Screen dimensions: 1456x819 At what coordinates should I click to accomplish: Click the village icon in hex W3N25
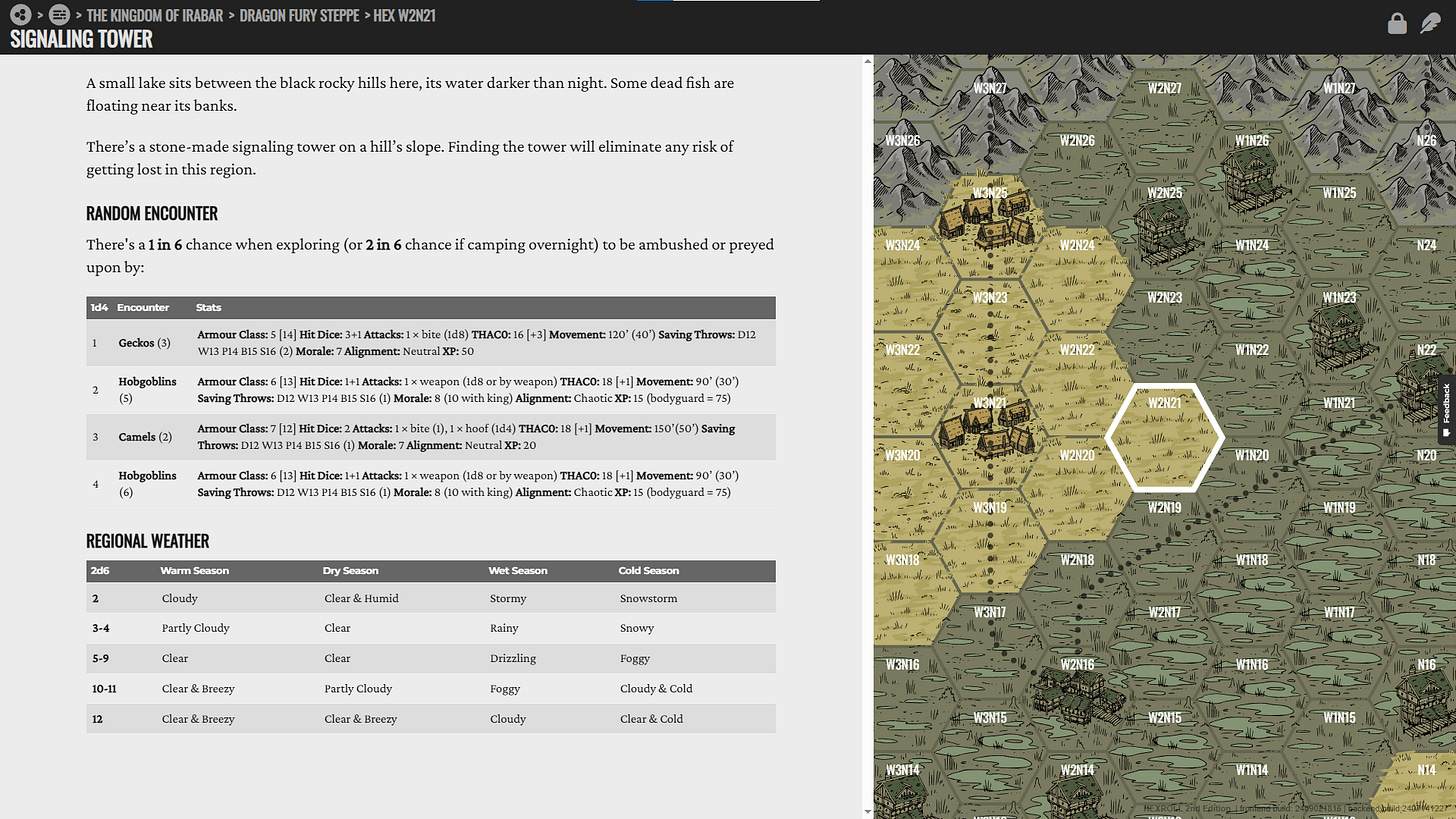pyautogui.click(x=989, y=222)
